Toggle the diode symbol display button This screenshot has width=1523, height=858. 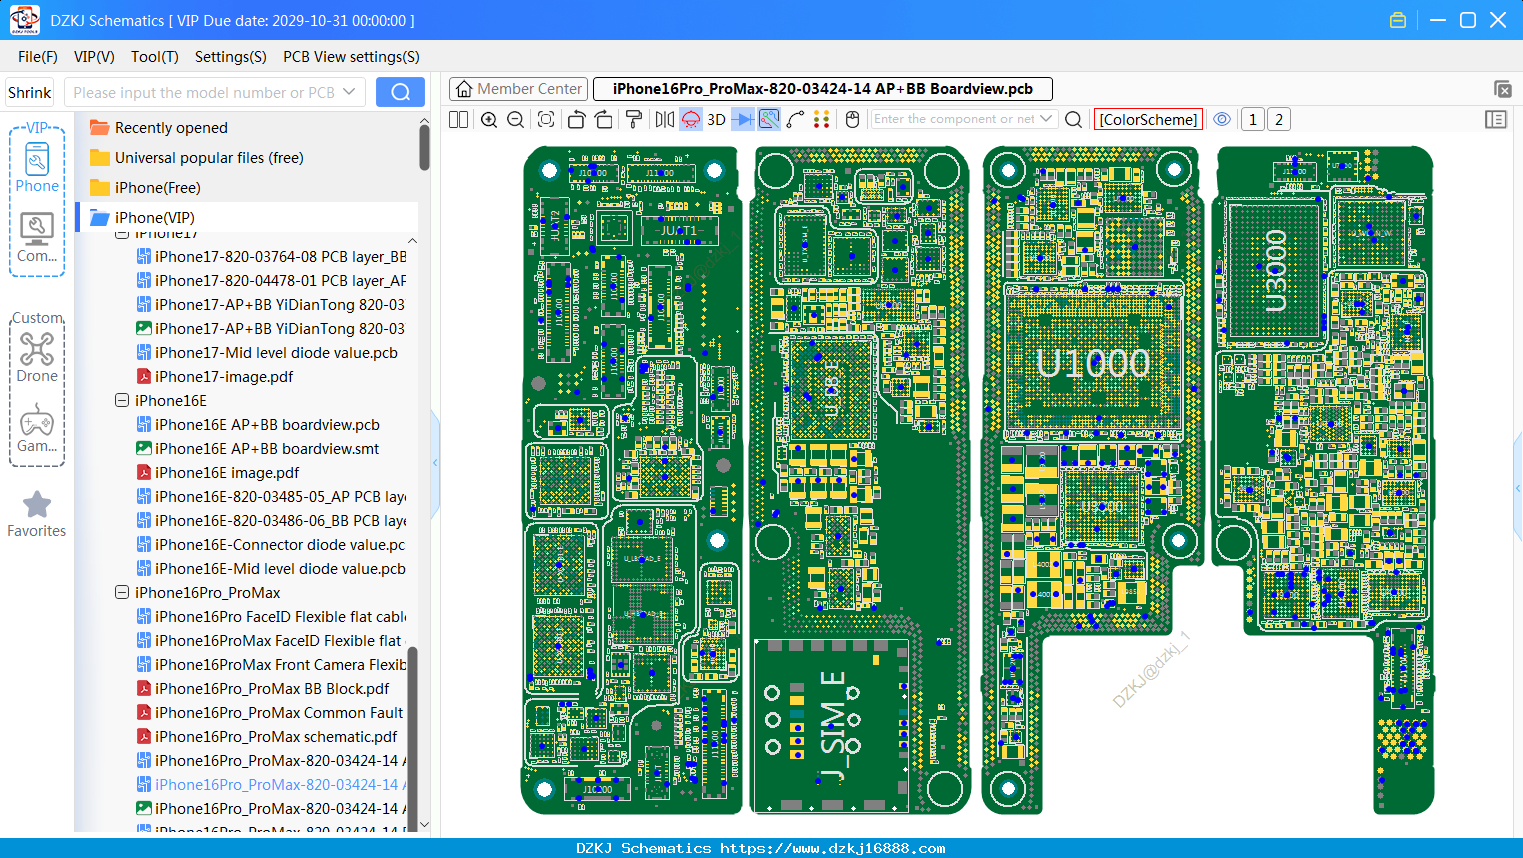point(743,120)
